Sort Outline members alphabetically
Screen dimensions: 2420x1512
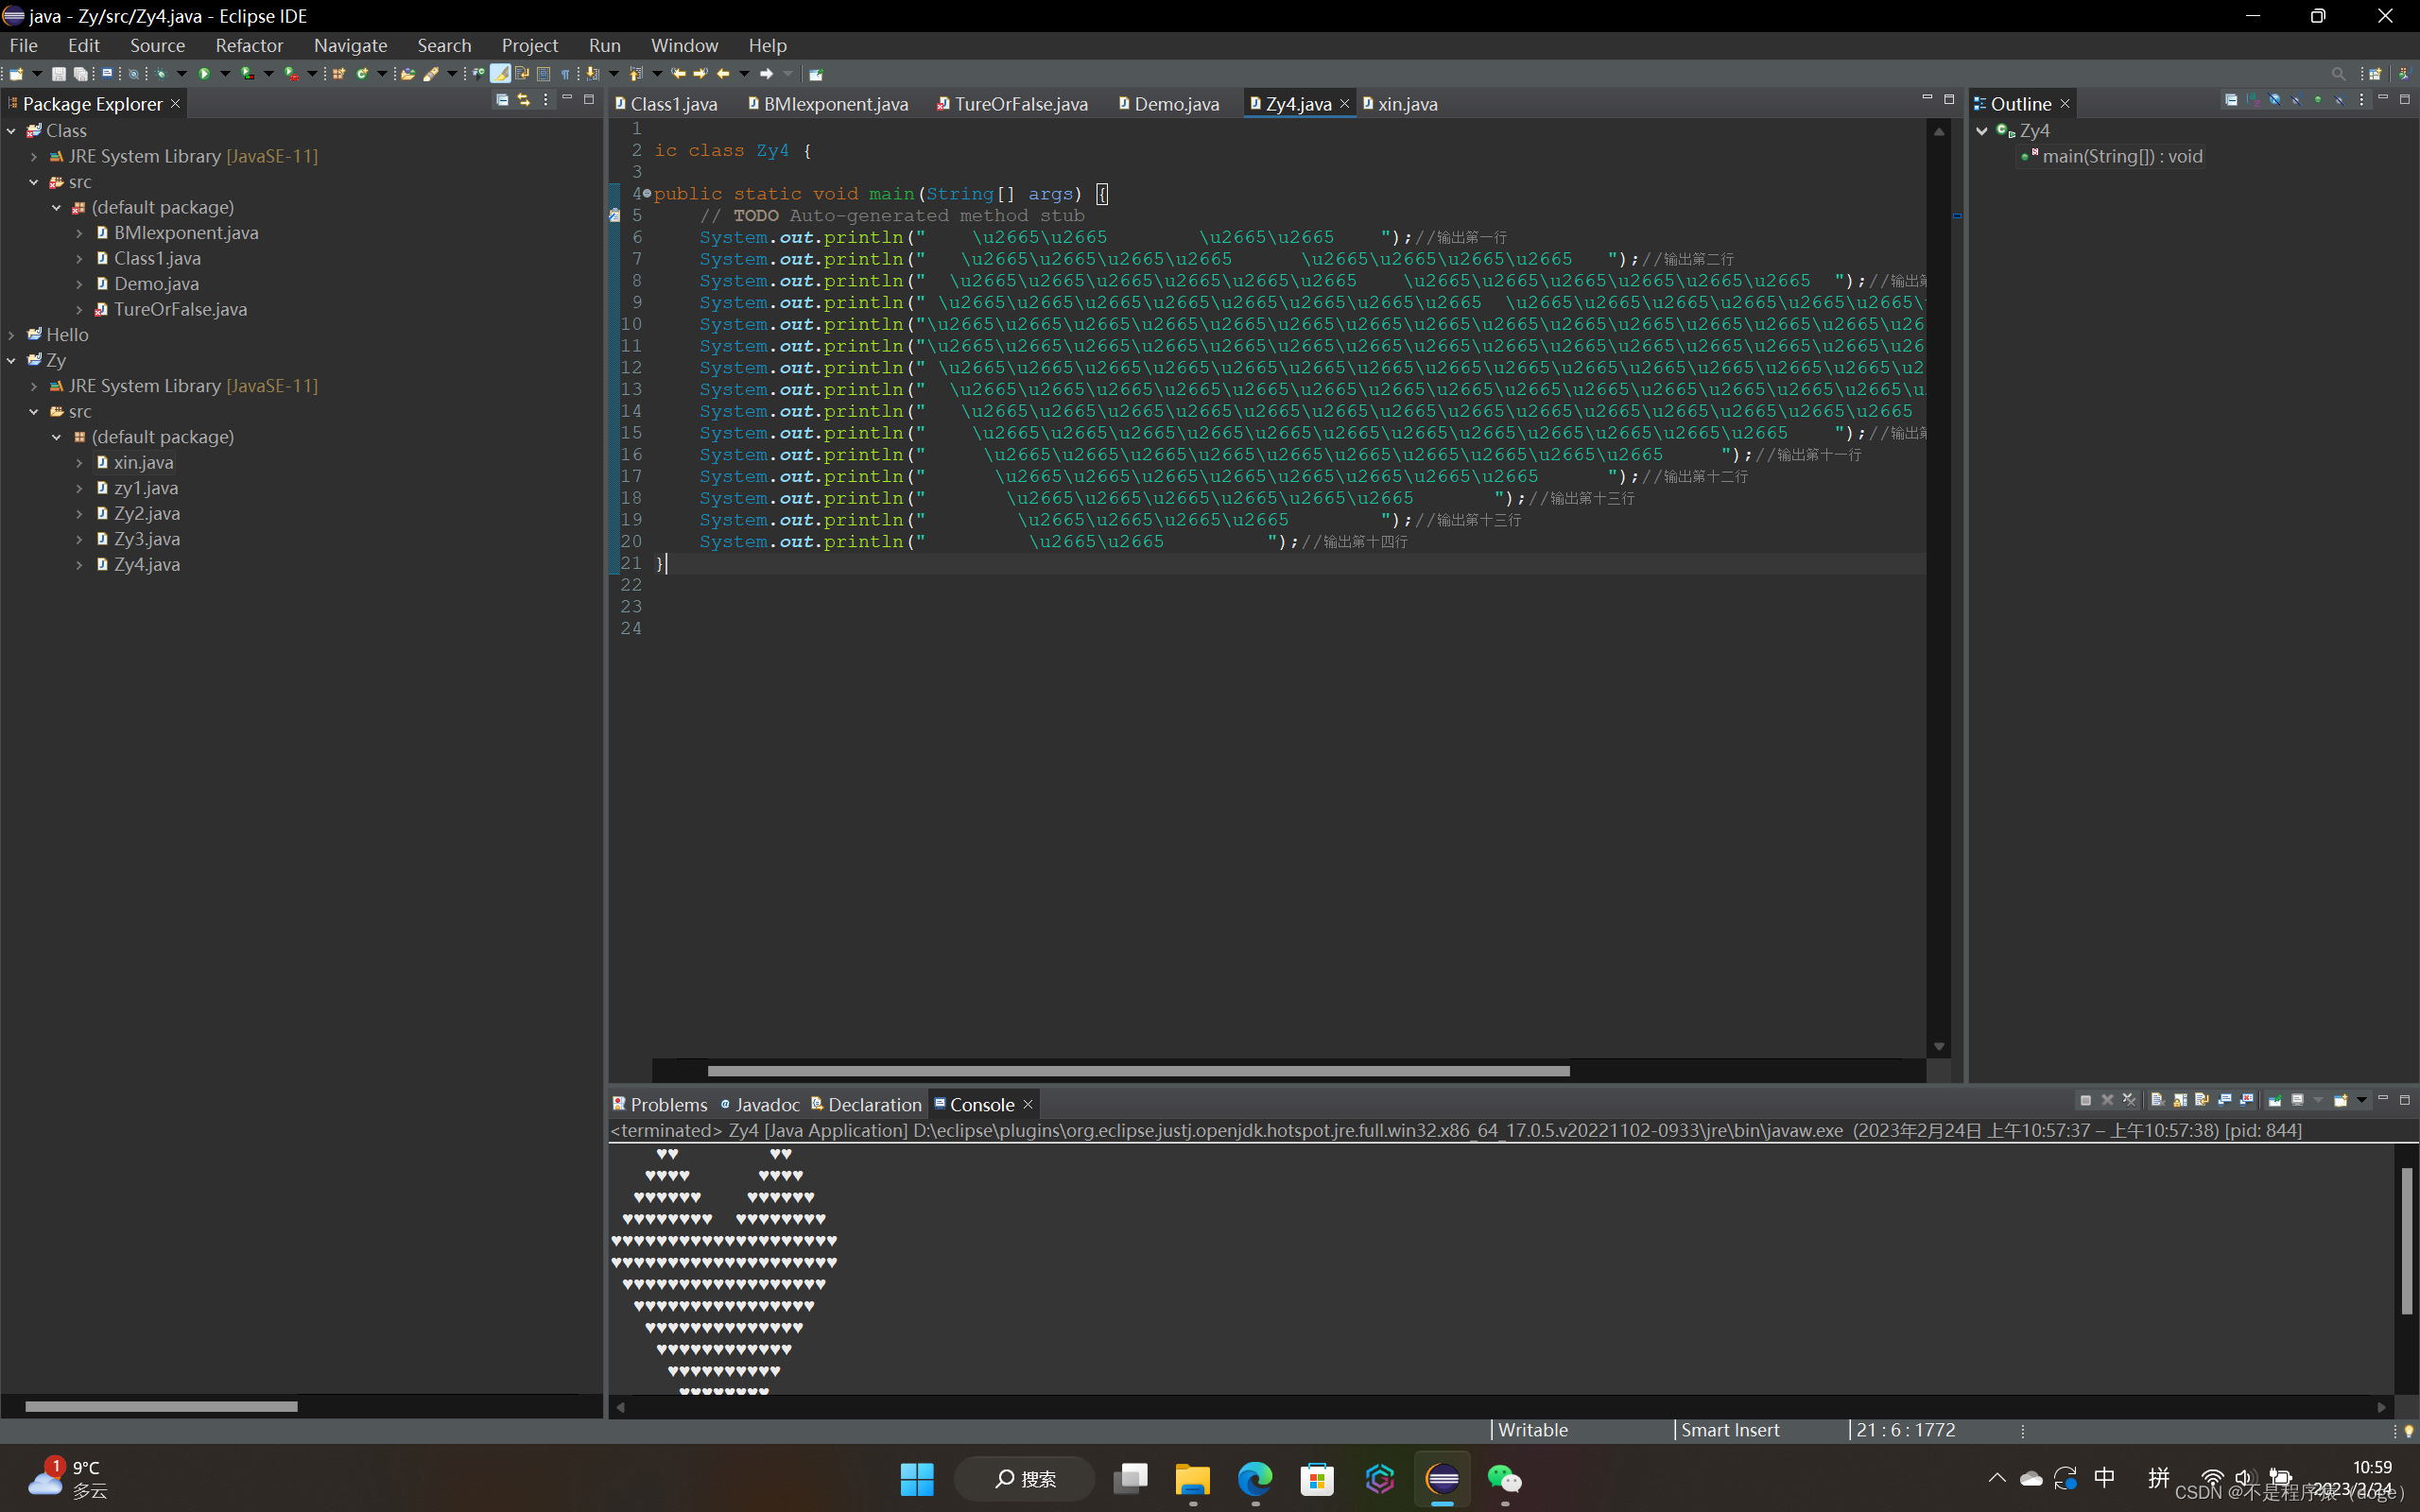2253,100
